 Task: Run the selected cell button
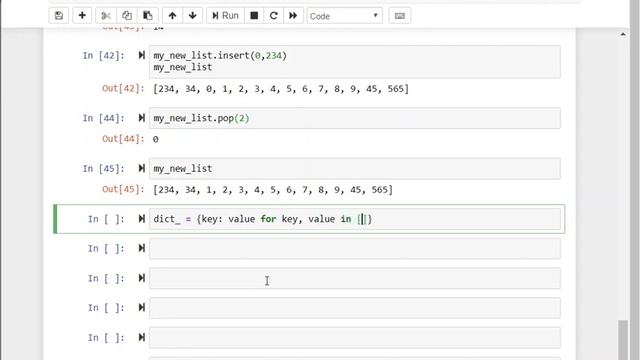click(225, 16)
